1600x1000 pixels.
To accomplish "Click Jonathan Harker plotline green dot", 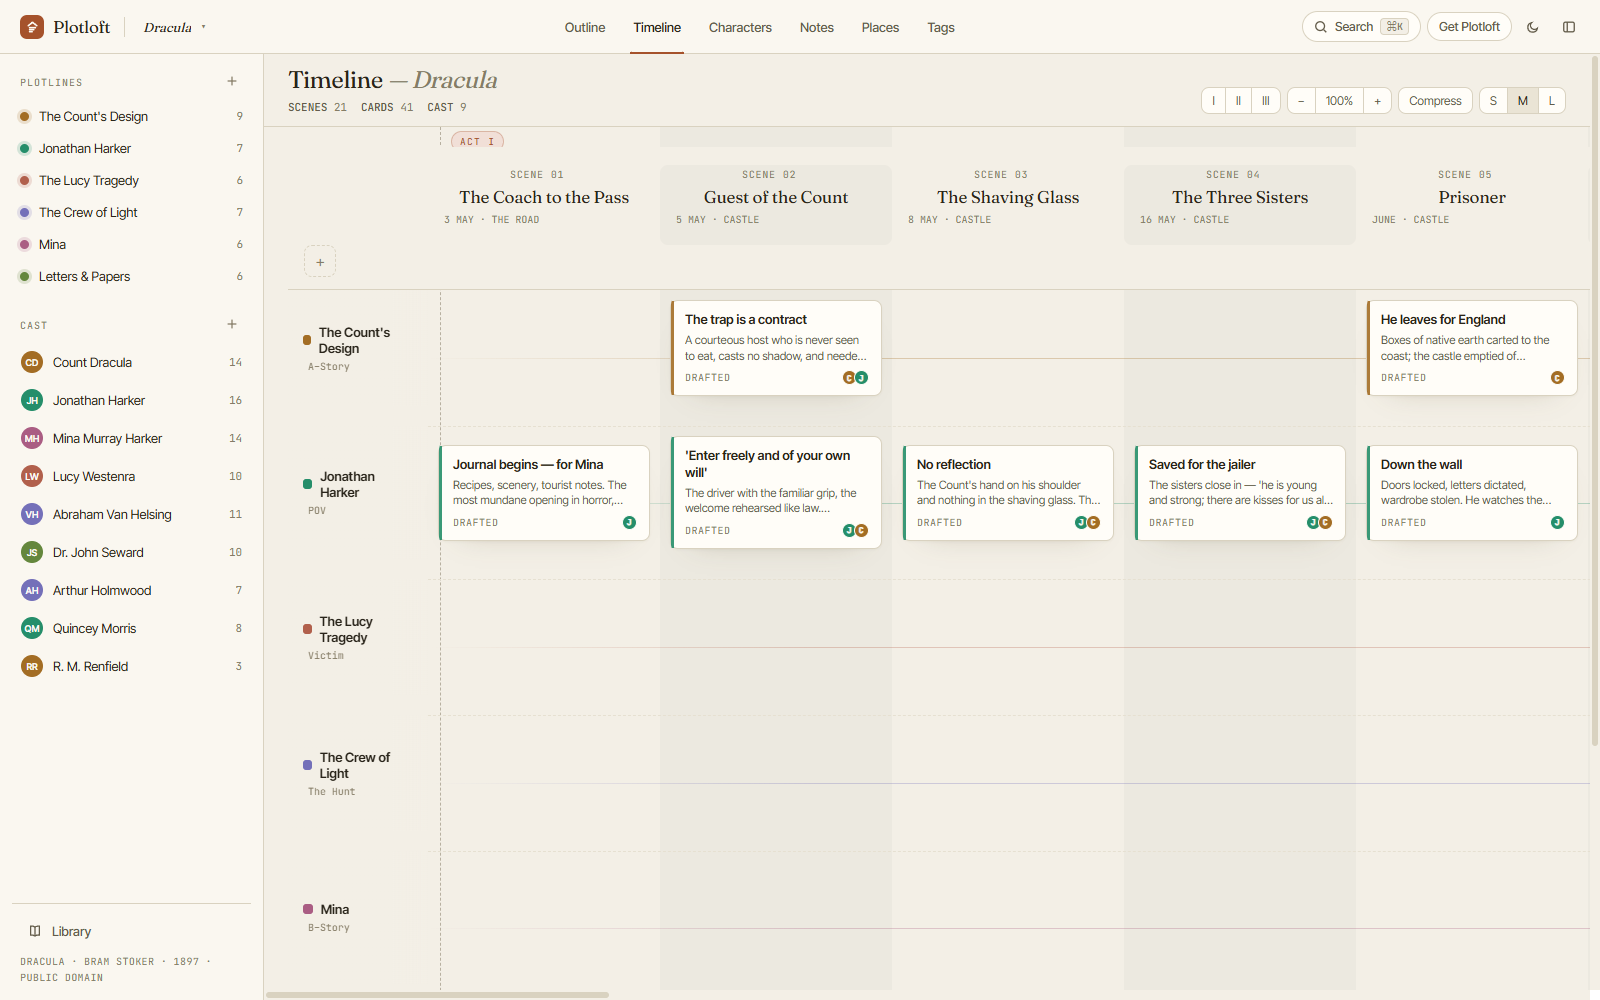I will click(x=25, y=148).
